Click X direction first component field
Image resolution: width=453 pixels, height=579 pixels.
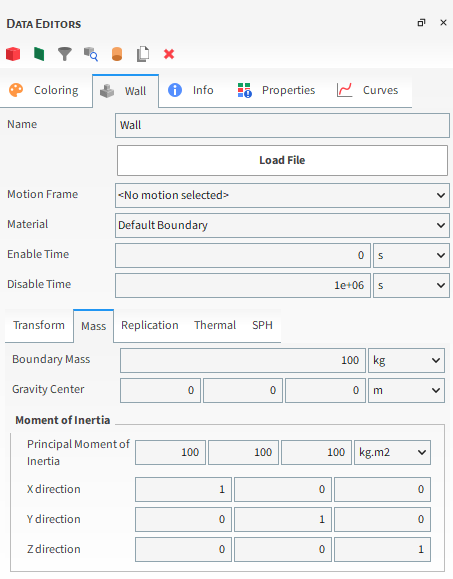point(183,490)
